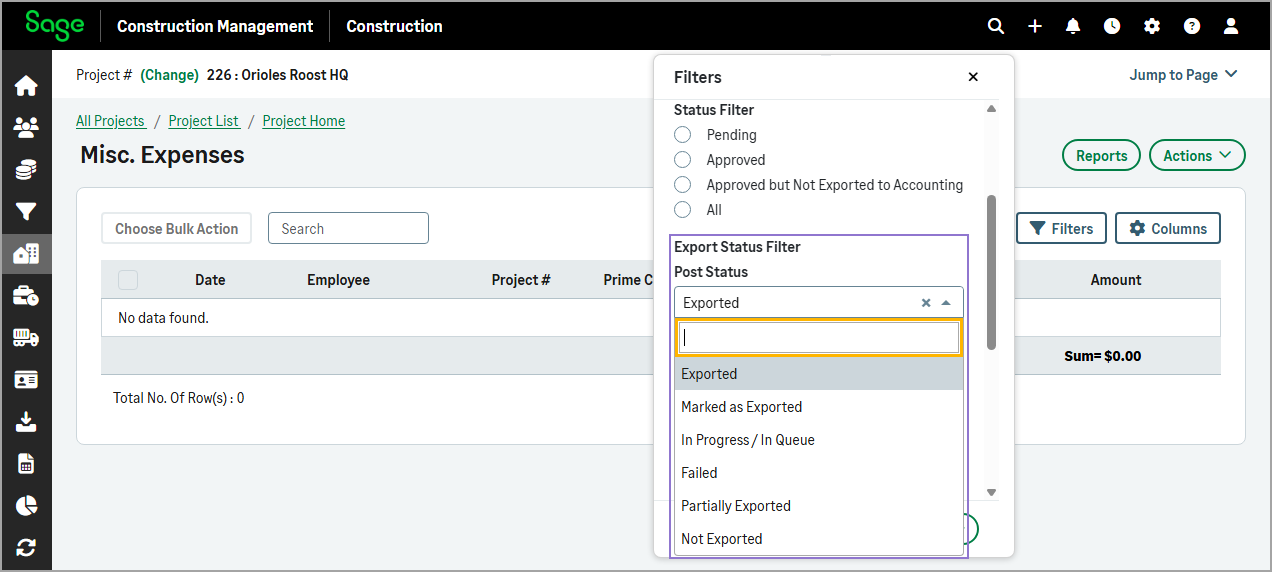The width and height of the screenshot is (1272, 572).
Task: Select Marked as Exported option
Action: pos(741,407)
